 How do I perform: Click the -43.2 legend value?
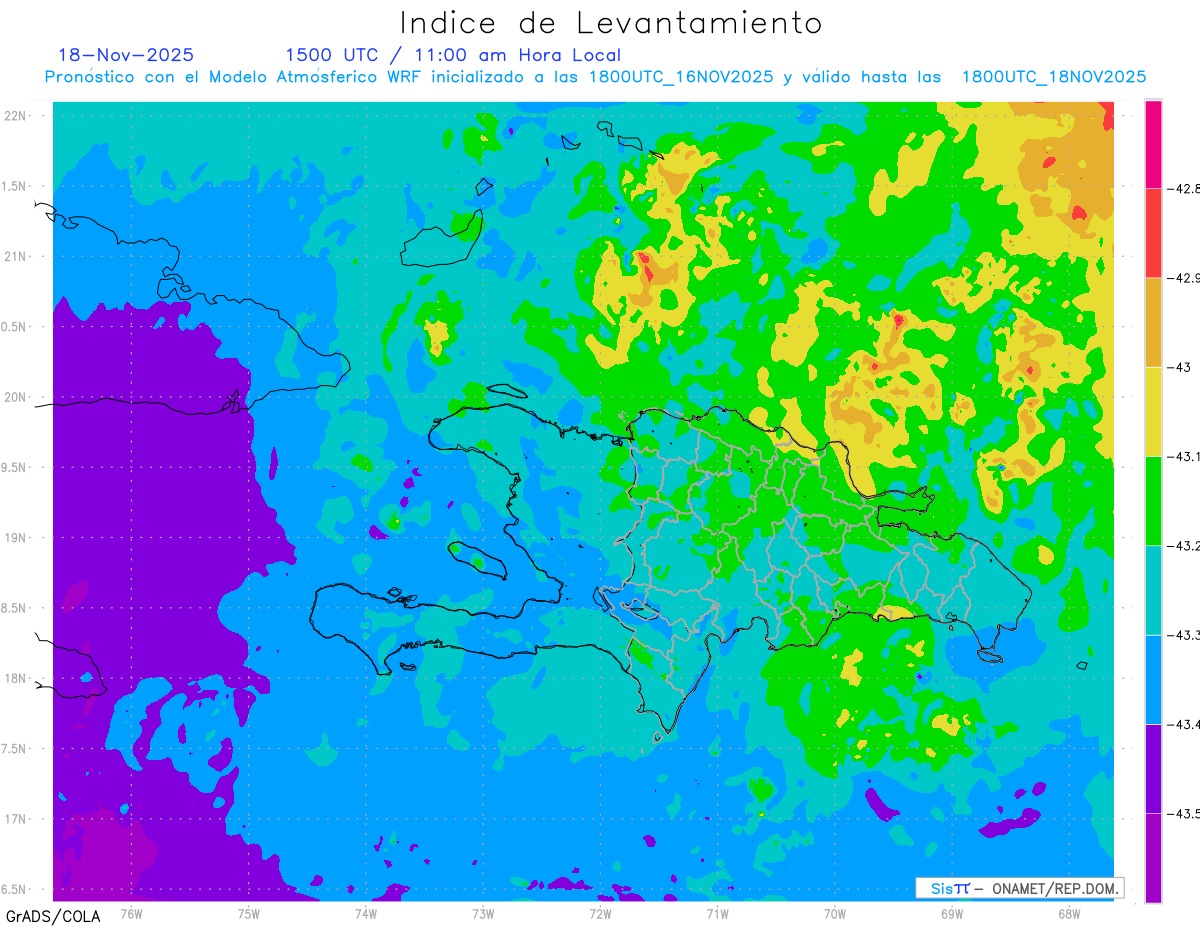click(x=1185, y=546)
